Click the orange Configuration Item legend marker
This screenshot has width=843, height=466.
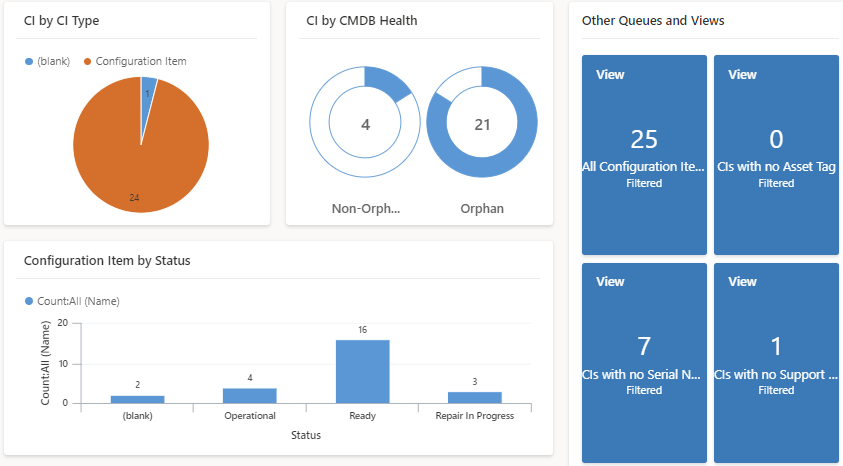[x=88, y=62]
